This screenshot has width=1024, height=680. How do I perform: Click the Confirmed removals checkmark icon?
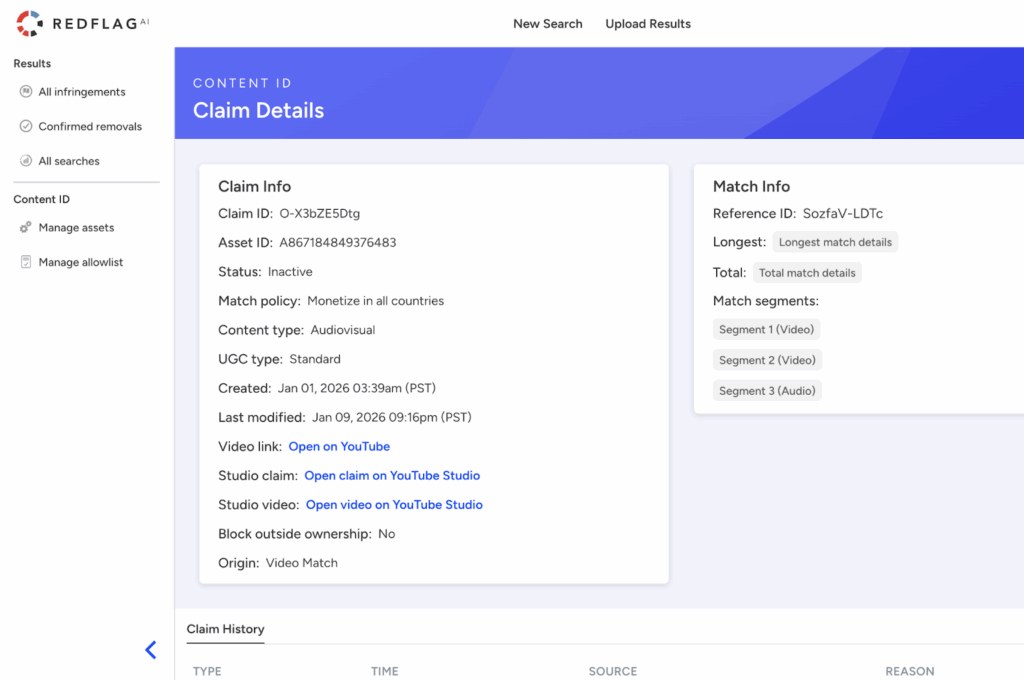pos(26,127)
